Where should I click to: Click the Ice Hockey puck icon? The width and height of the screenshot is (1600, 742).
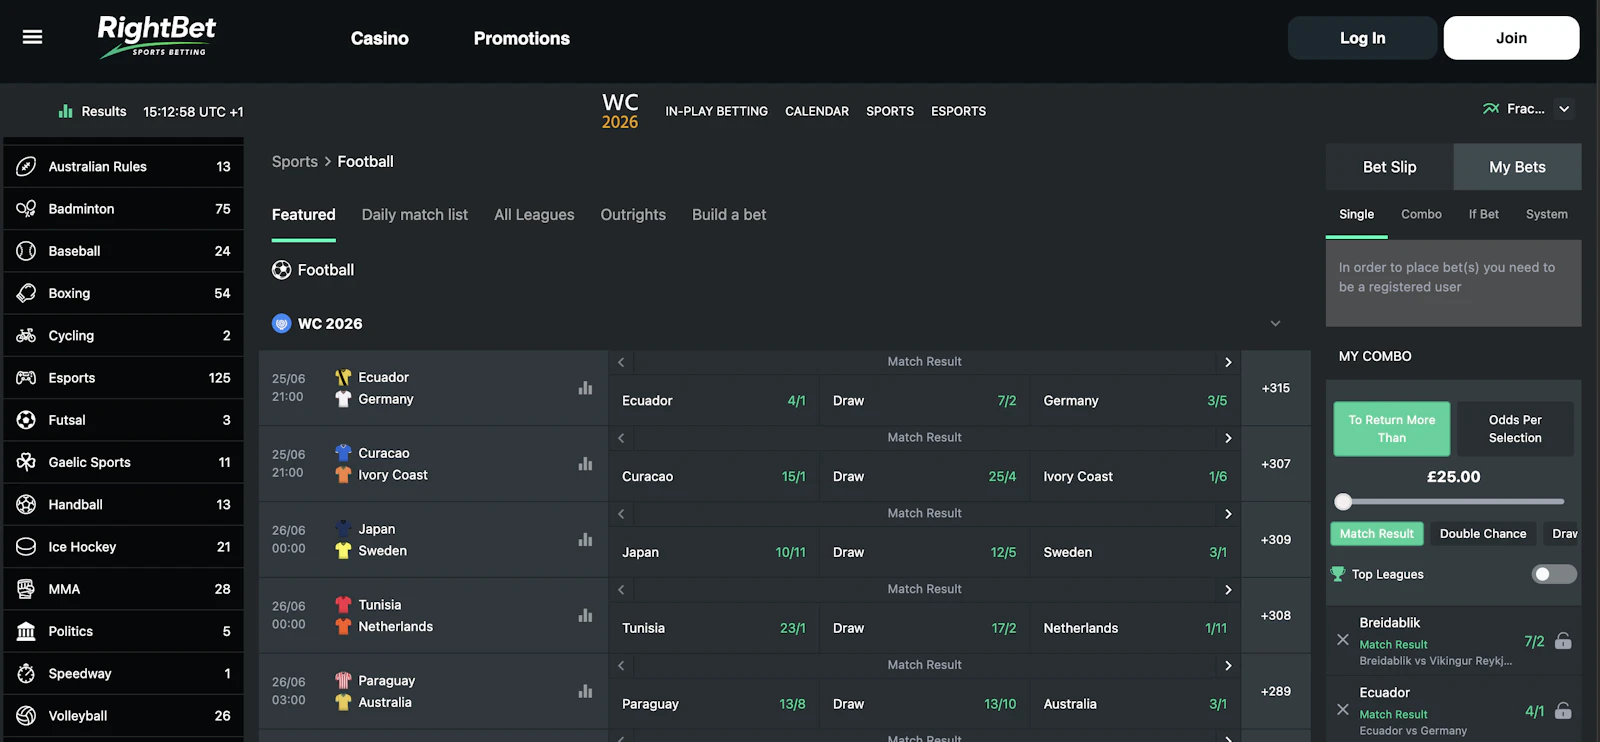[x=26, y=547]
